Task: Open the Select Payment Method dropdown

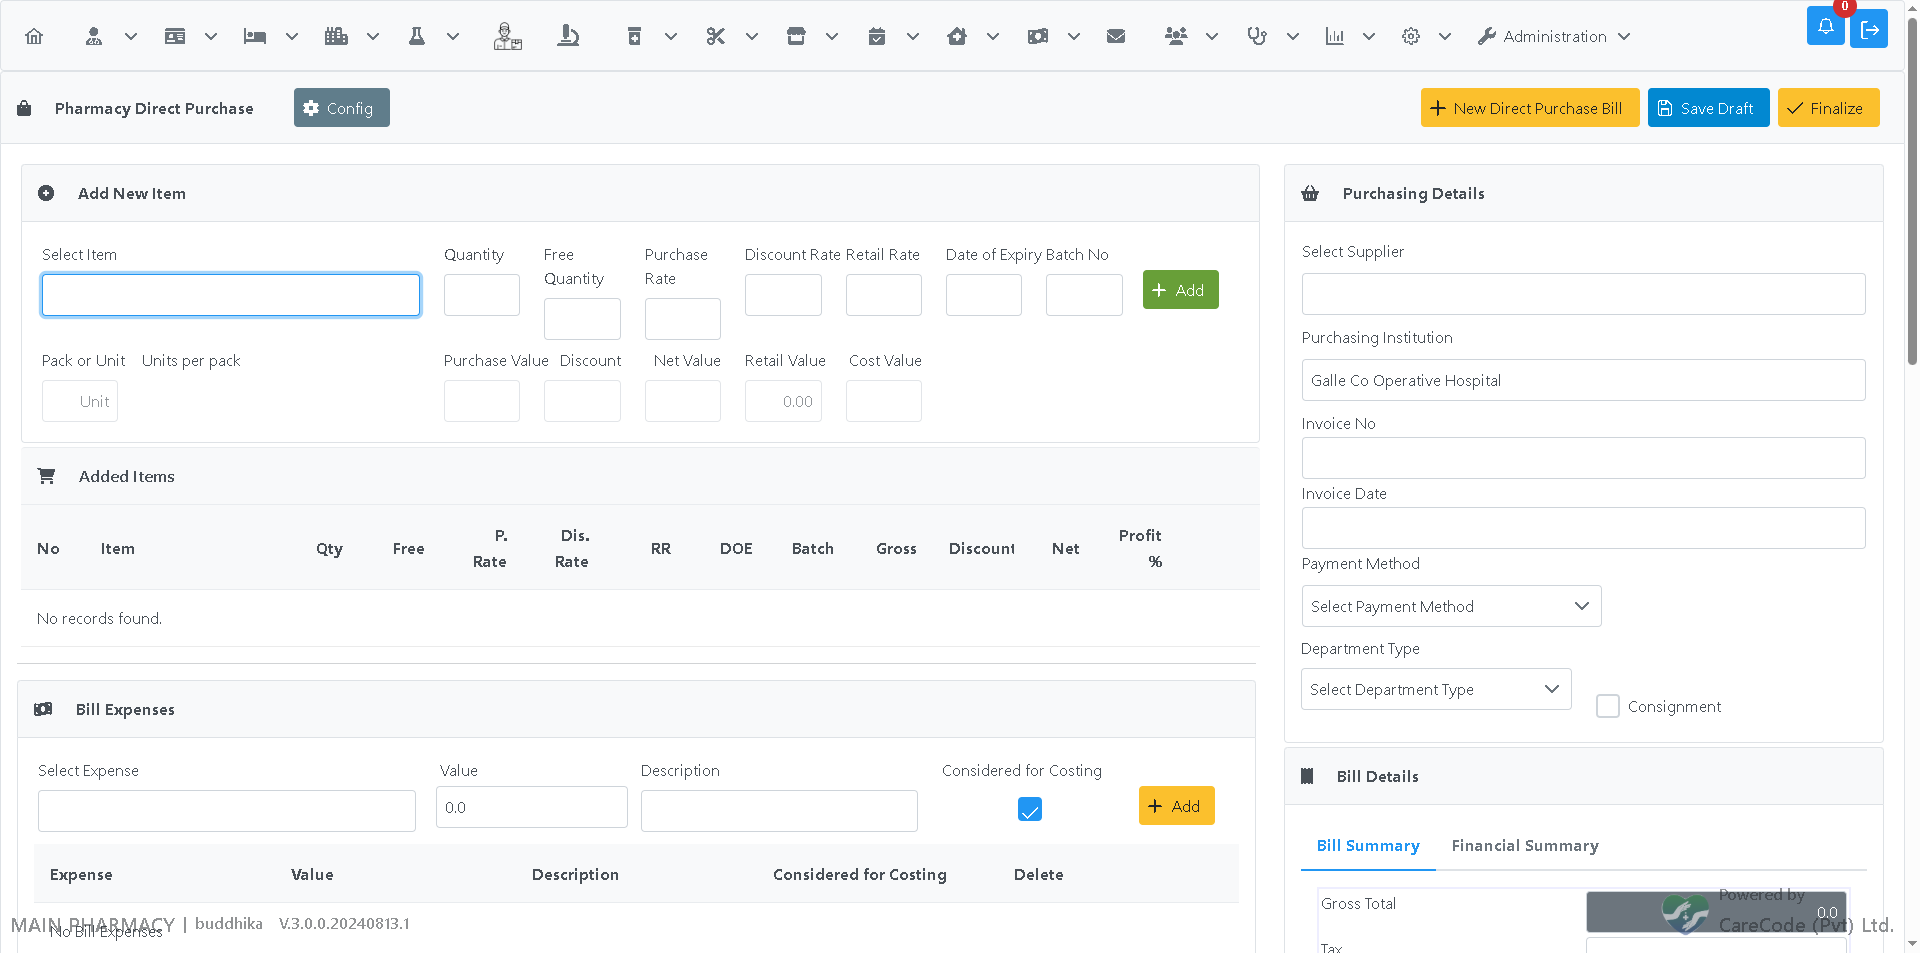Action: 1451,606
